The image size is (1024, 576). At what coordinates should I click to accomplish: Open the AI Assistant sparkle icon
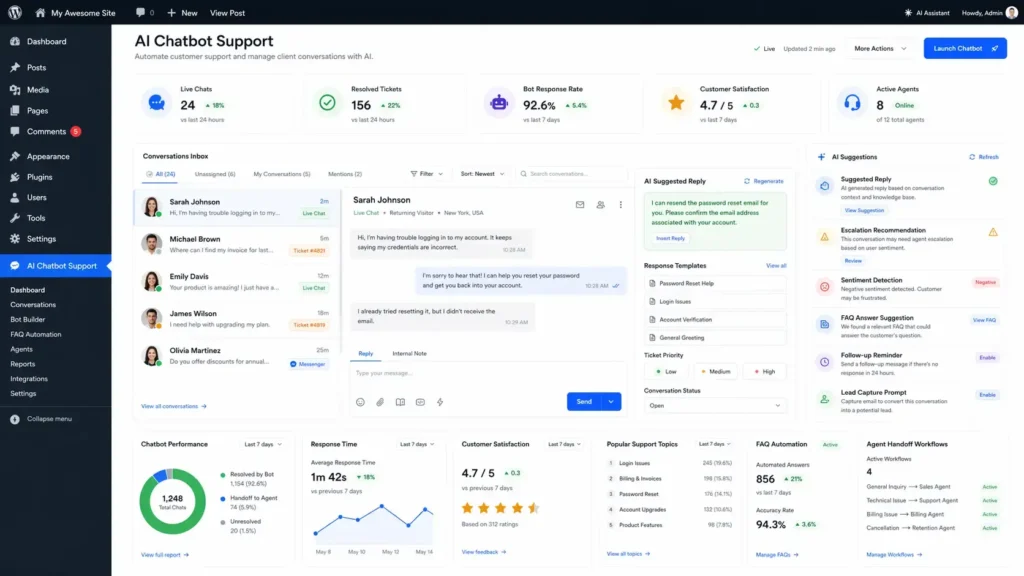click(x=908, y=12)
